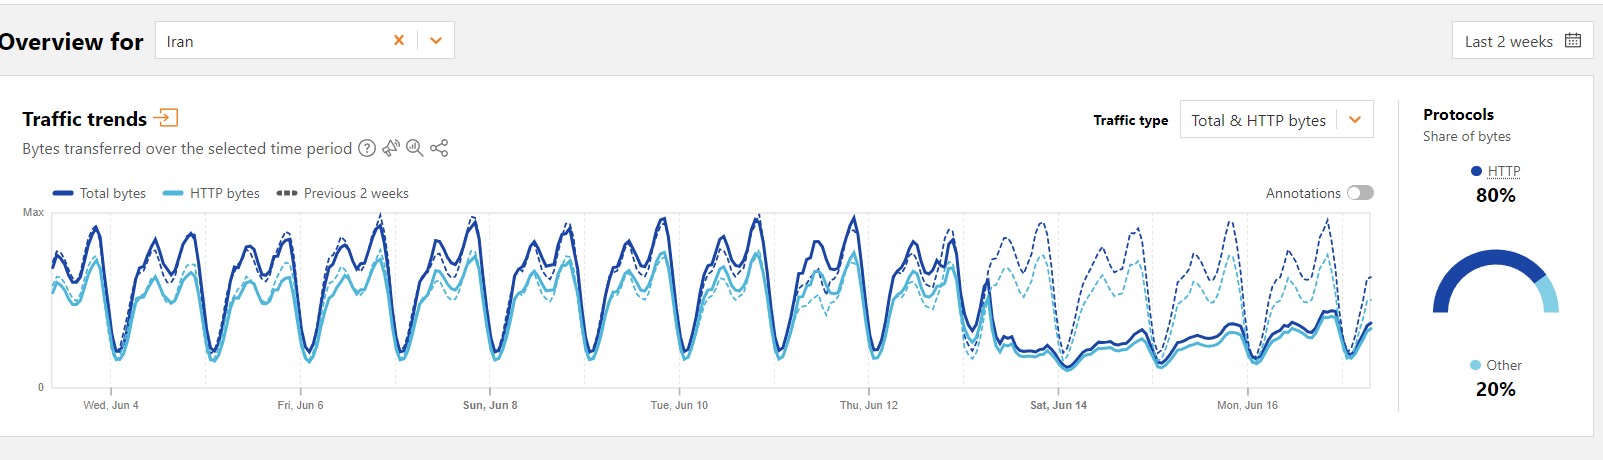Toggle HTTP bytes legend series

[x=211, y=193]
